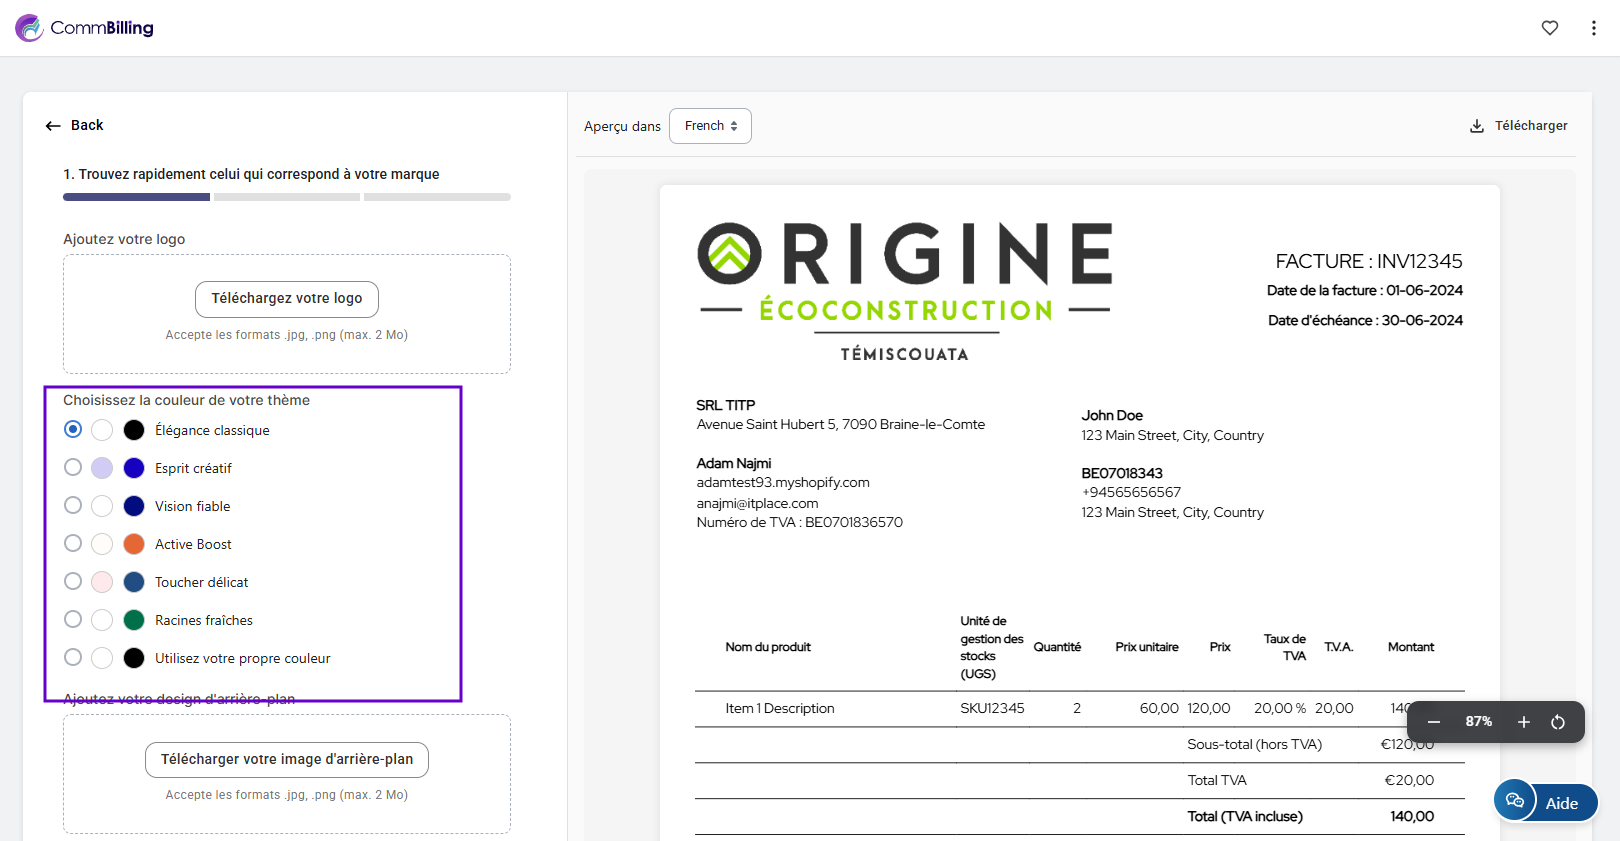Select the Vision fiable radio button
This screenshot has width=1620, height=841.
click(x=73, y=505)
